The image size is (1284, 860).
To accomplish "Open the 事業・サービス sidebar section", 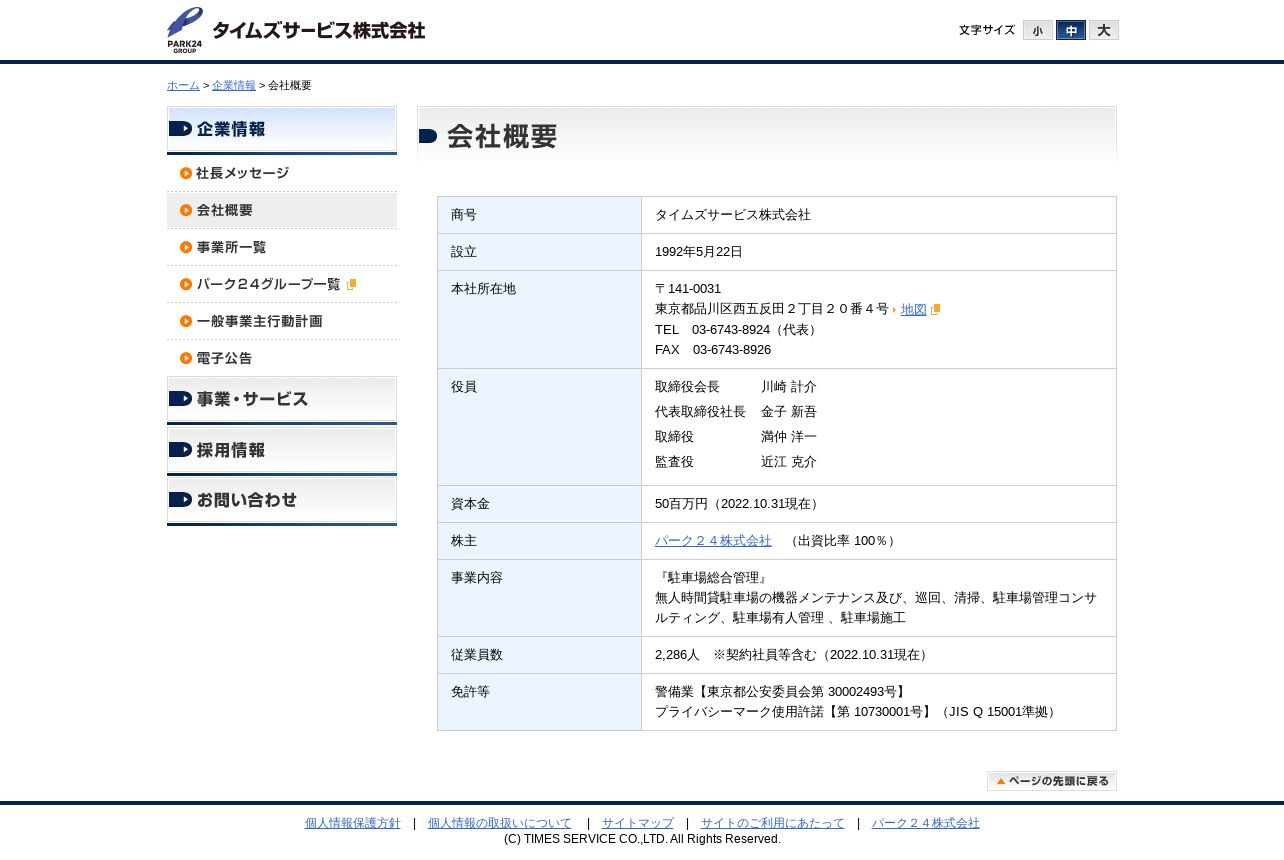I will pos(282,400).
